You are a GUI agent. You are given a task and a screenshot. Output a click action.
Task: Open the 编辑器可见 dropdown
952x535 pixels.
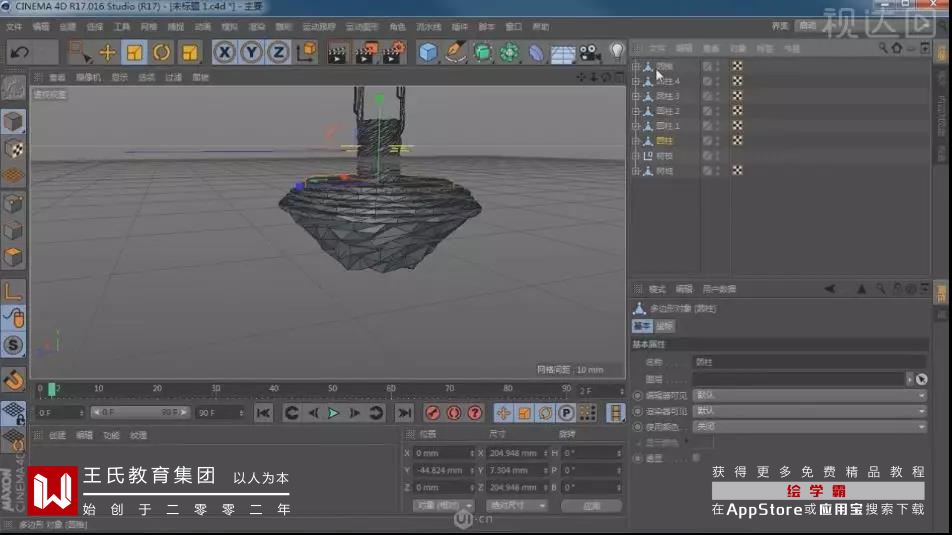pos(809,395)
